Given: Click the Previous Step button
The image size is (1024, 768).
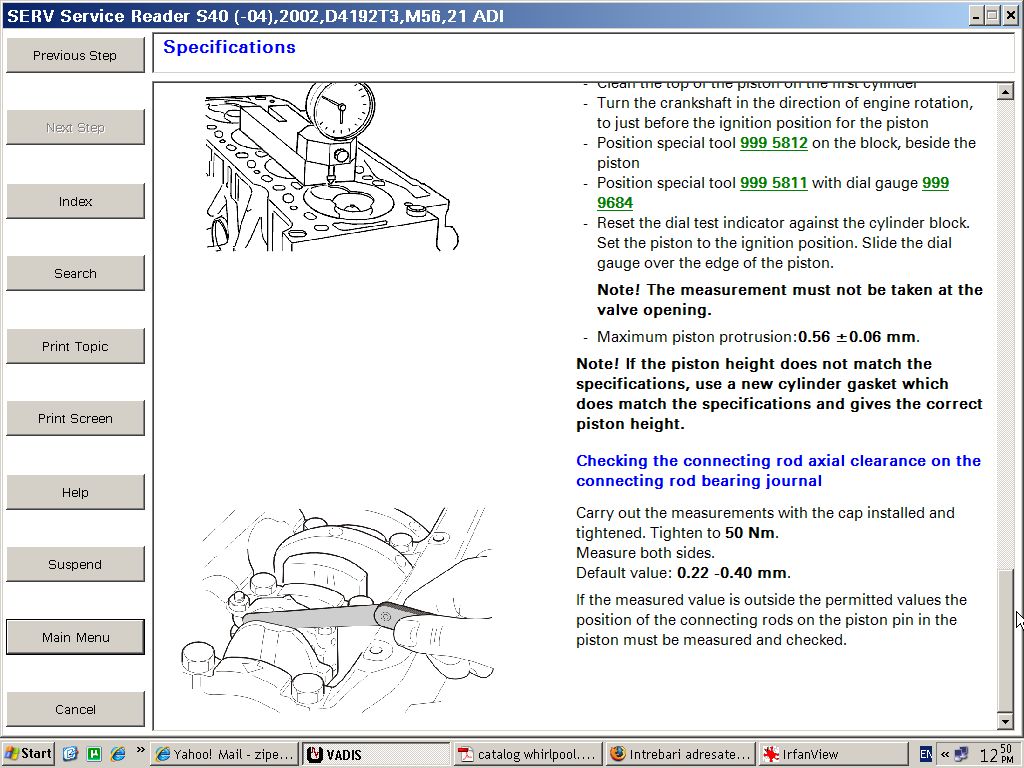Looking at the screenshot, I should (x=75, y=55).
